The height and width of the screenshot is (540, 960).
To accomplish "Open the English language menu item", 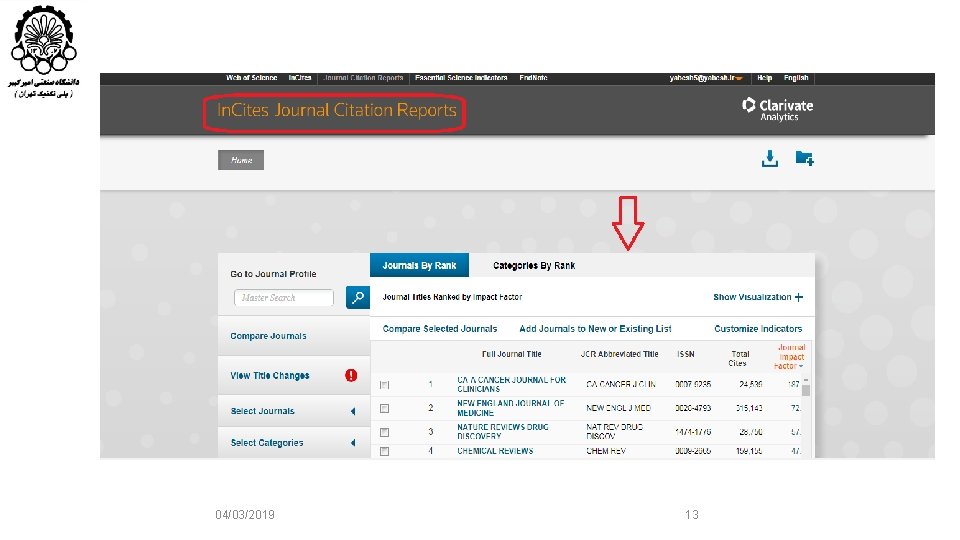I will coord(796,78).
